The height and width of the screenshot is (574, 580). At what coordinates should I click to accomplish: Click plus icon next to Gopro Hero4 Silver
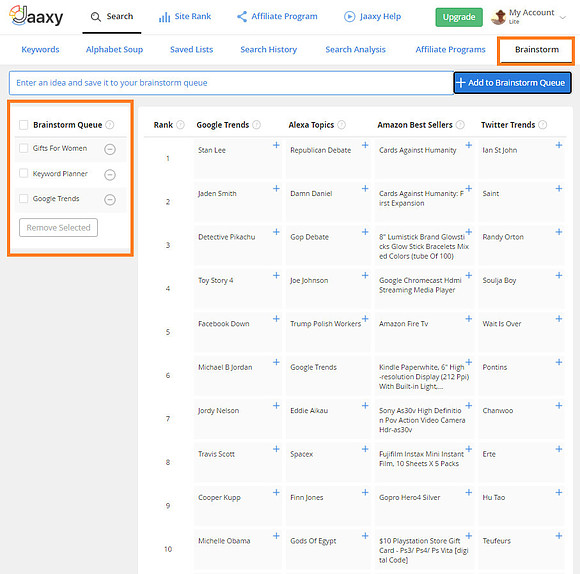(468, 492)
